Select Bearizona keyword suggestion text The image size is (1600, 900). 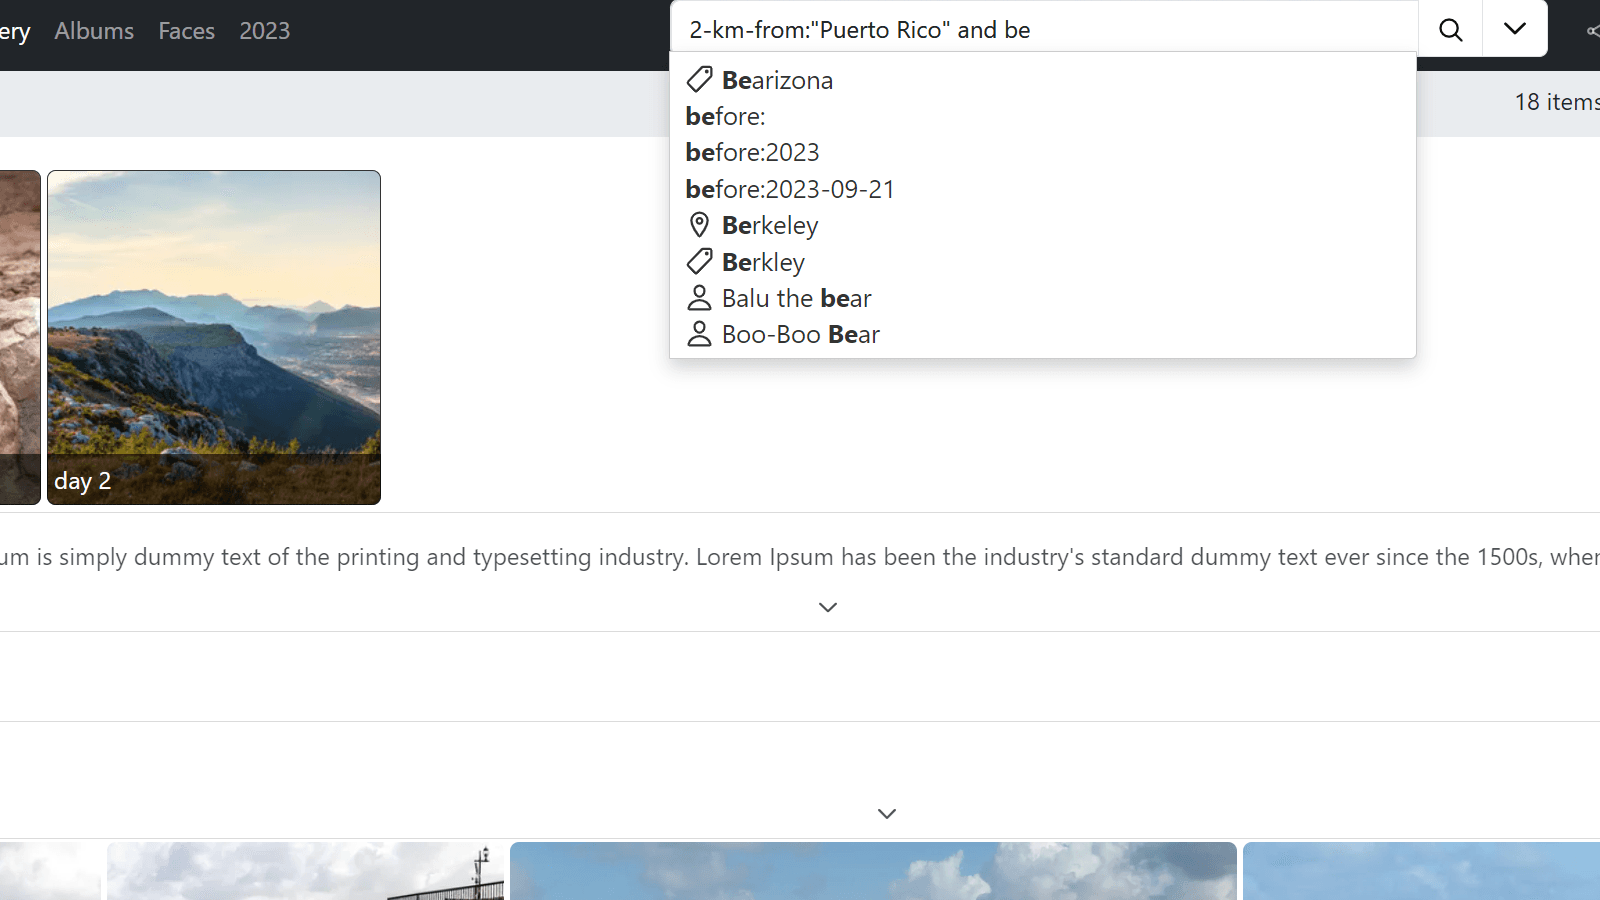coord(778,80)
